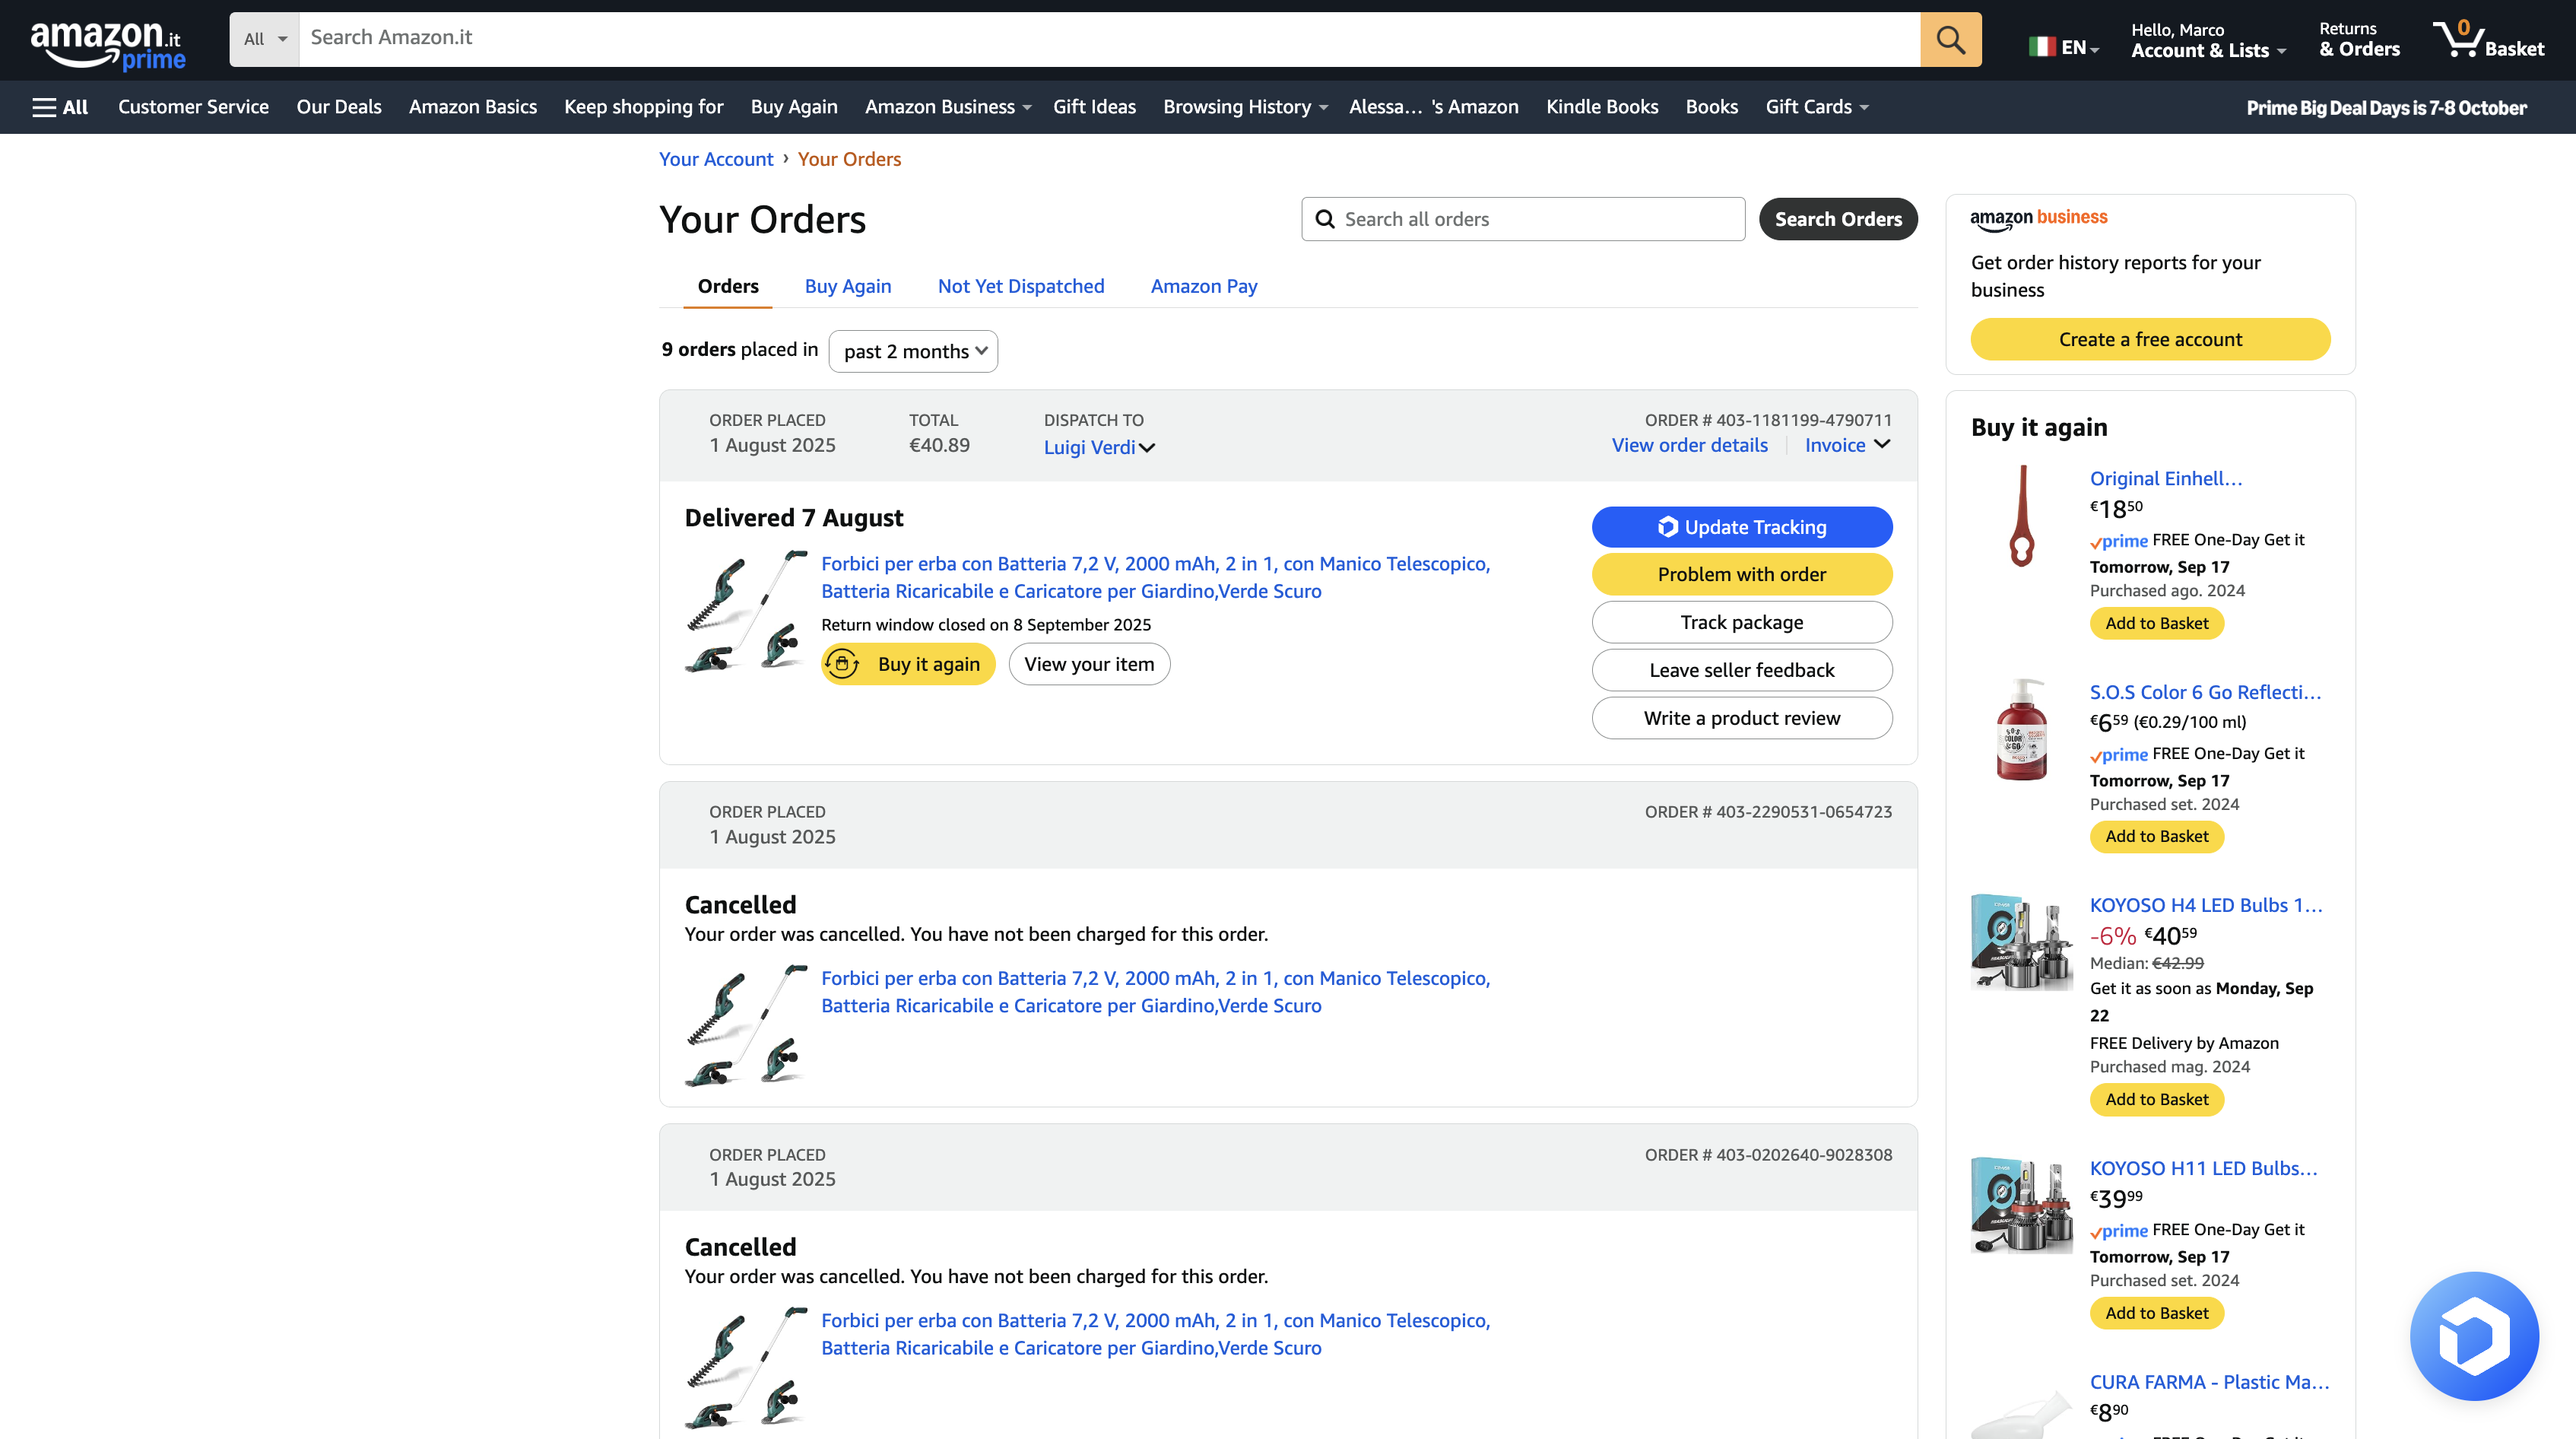Viewport: 2576px width, 1439px height.
Task: Switch to the Buy Again tab
Action: tap(848, 286)
